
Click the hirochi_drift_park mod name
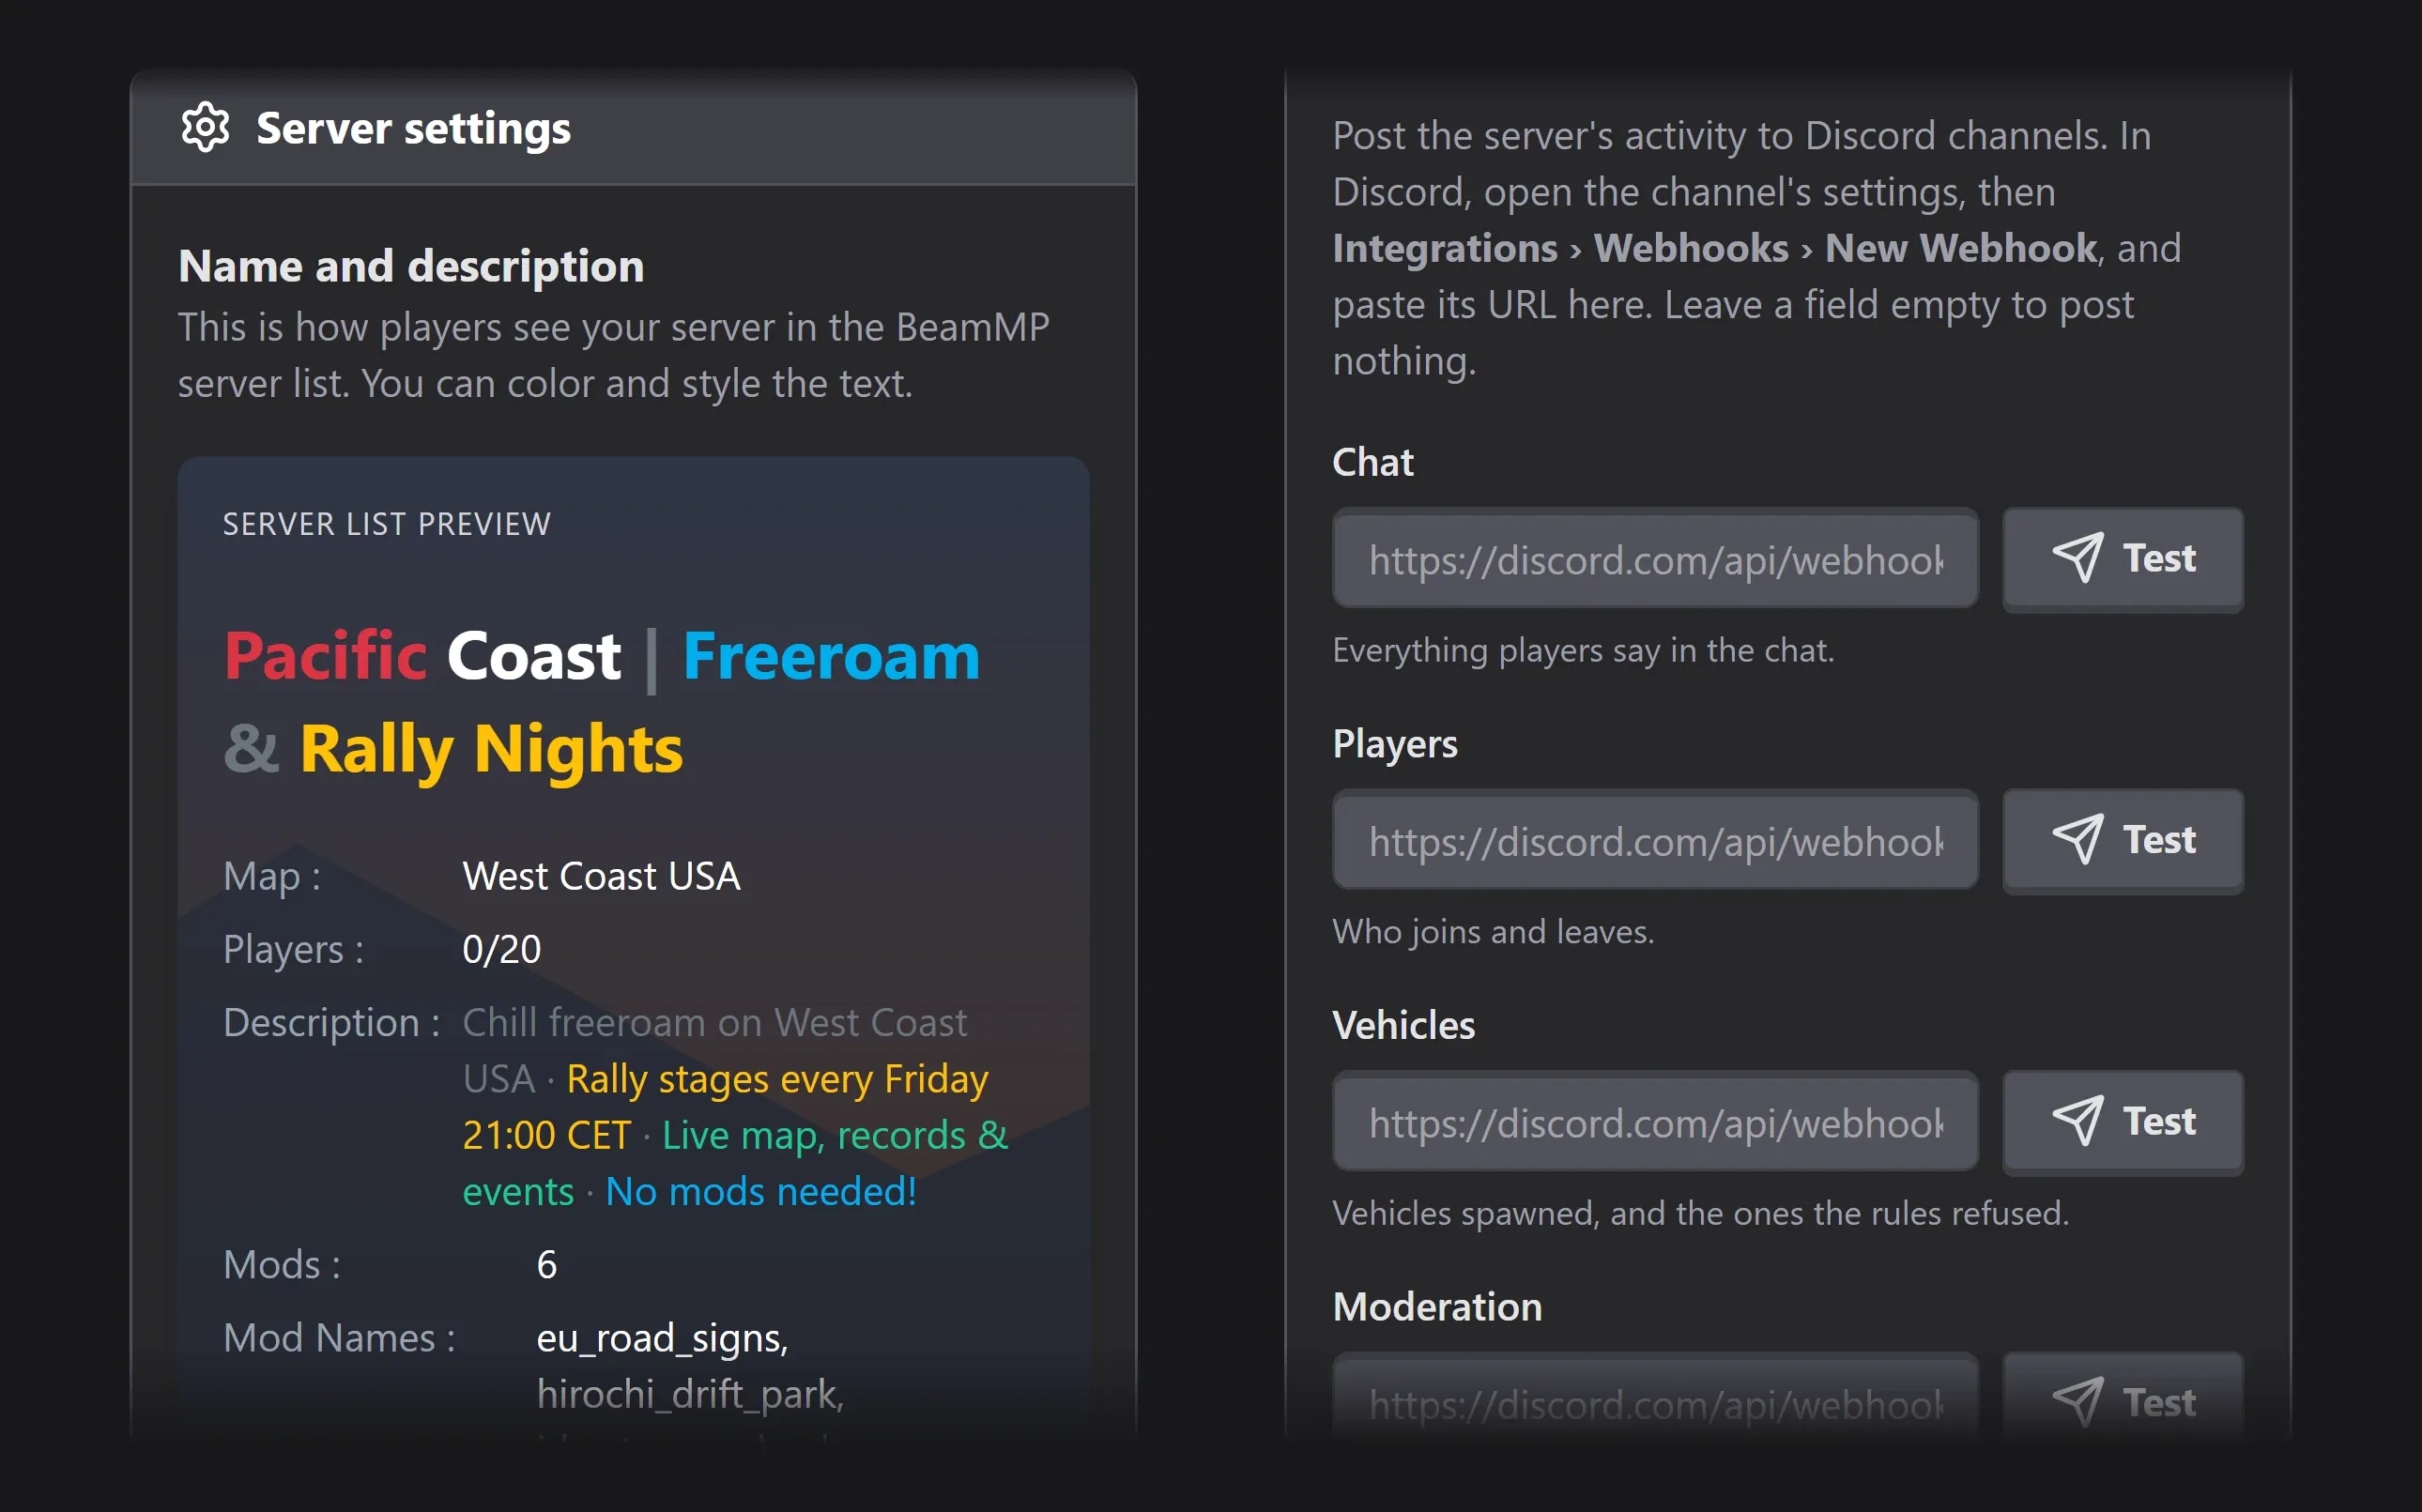point(690,1395)
